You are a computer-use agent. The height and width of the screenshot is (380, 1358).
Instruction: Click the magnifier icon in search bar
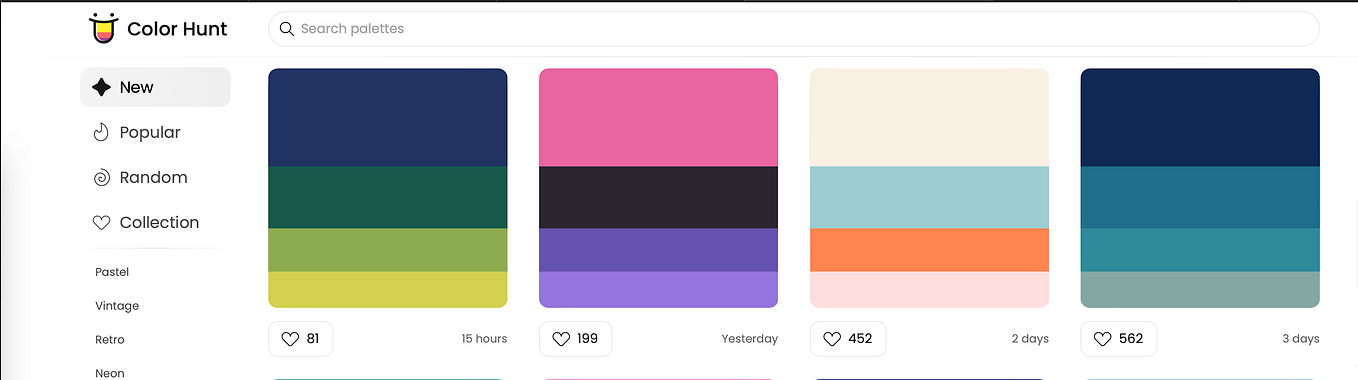tap(287, 29)
